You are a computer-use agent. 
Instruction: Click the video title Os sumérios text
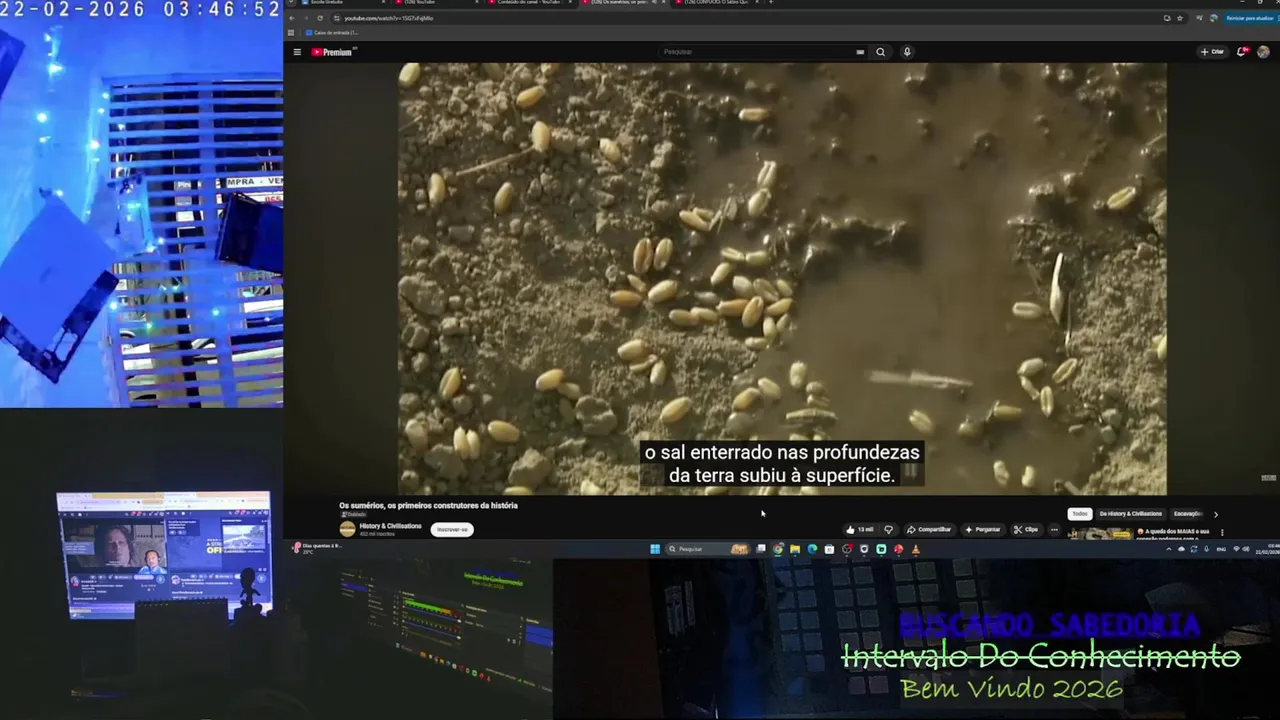click(428, 506)
